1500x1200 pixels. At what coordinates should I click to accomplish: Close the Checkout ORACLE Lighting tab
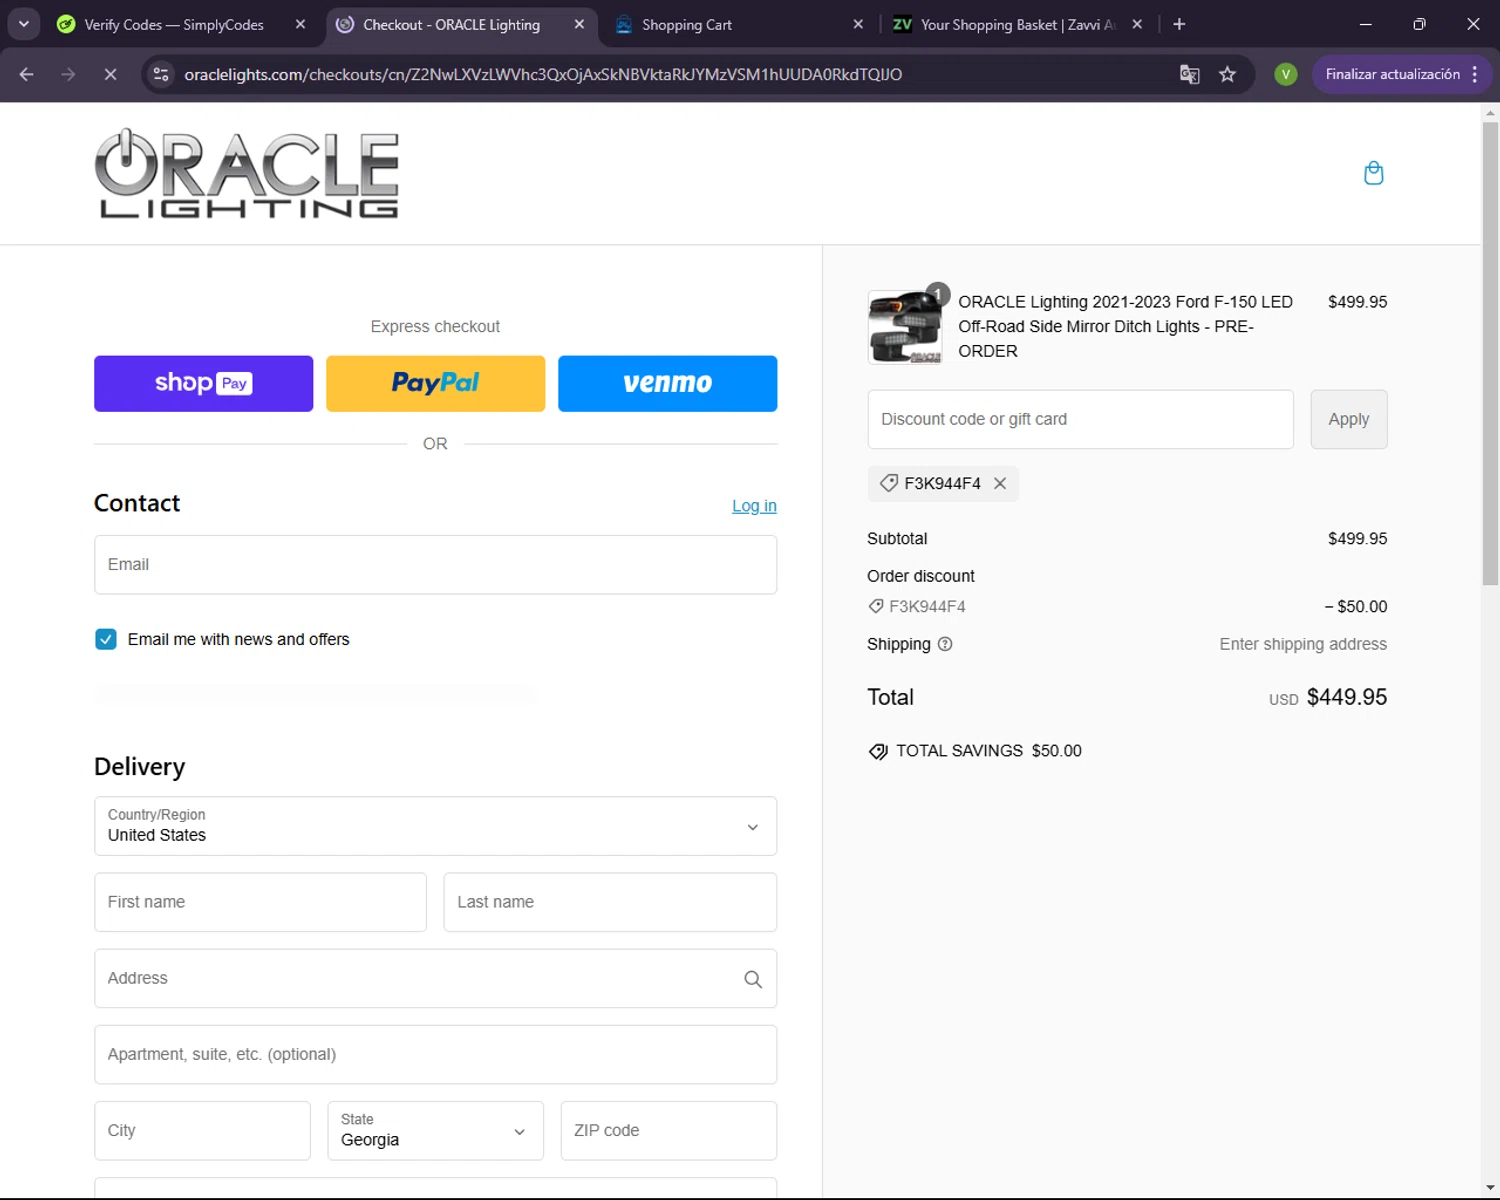[579, 24]
